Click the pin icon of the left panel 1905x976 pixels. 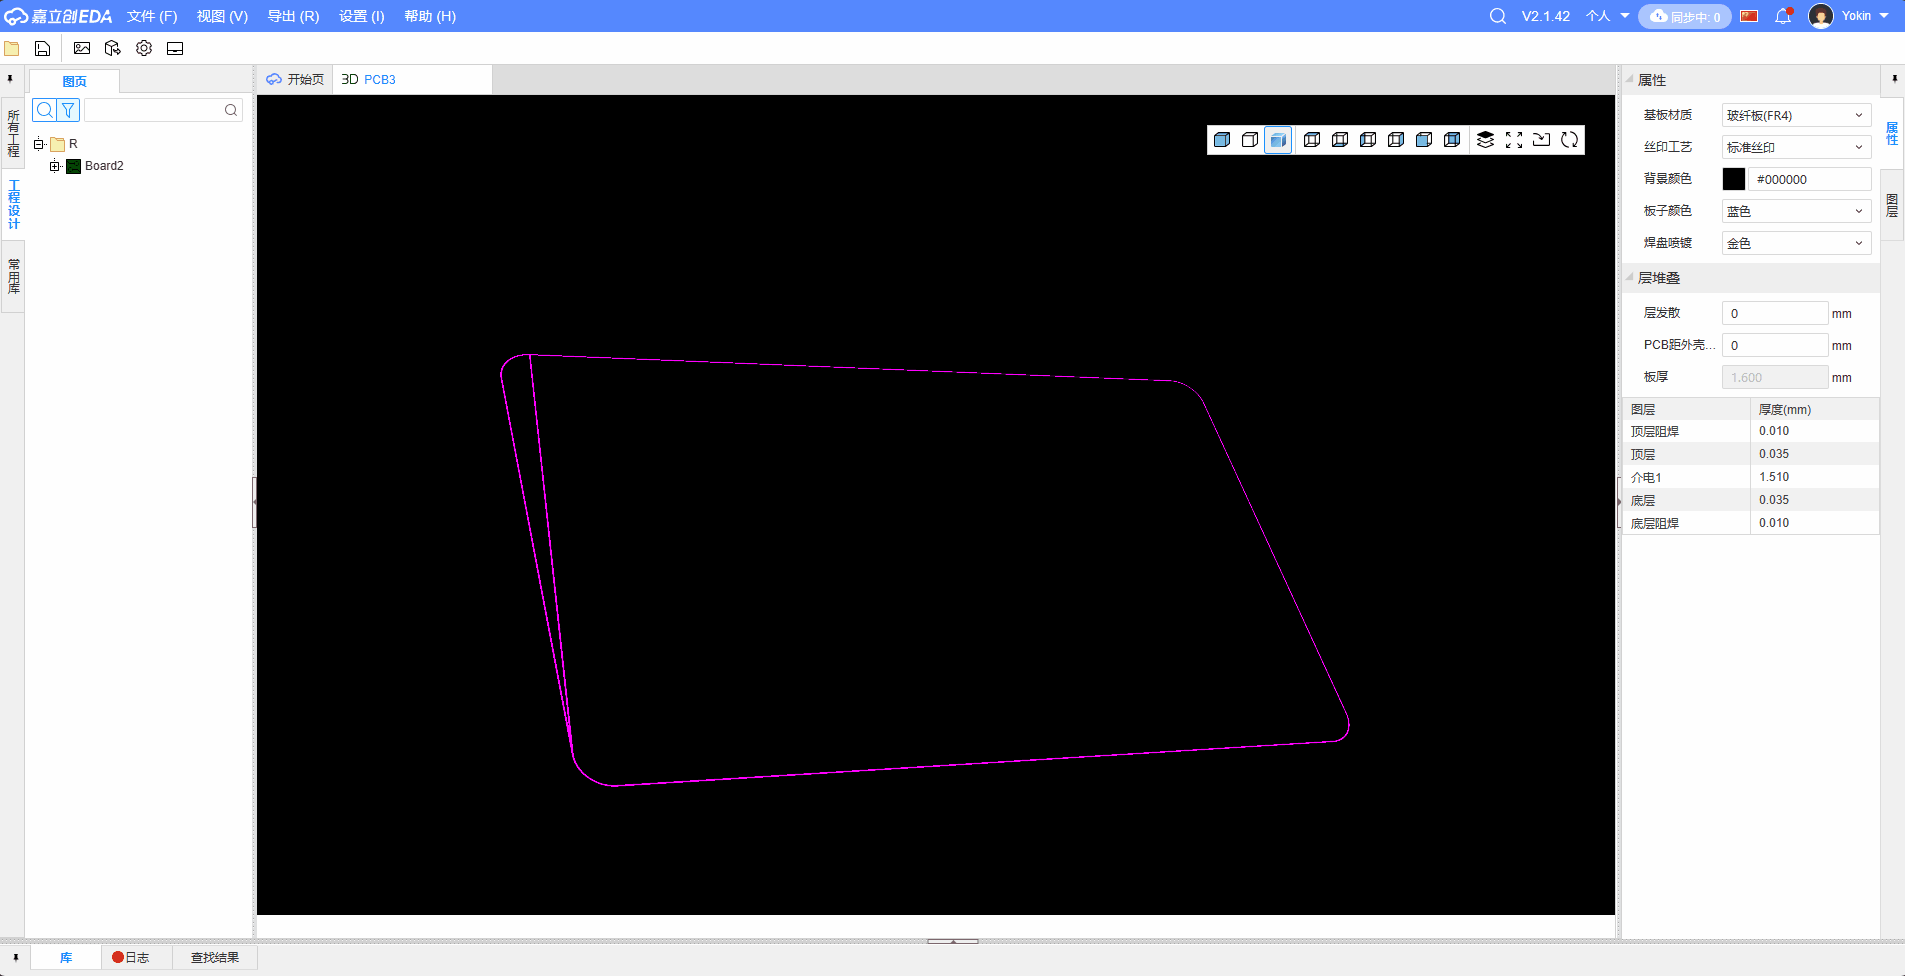point(10,79)
